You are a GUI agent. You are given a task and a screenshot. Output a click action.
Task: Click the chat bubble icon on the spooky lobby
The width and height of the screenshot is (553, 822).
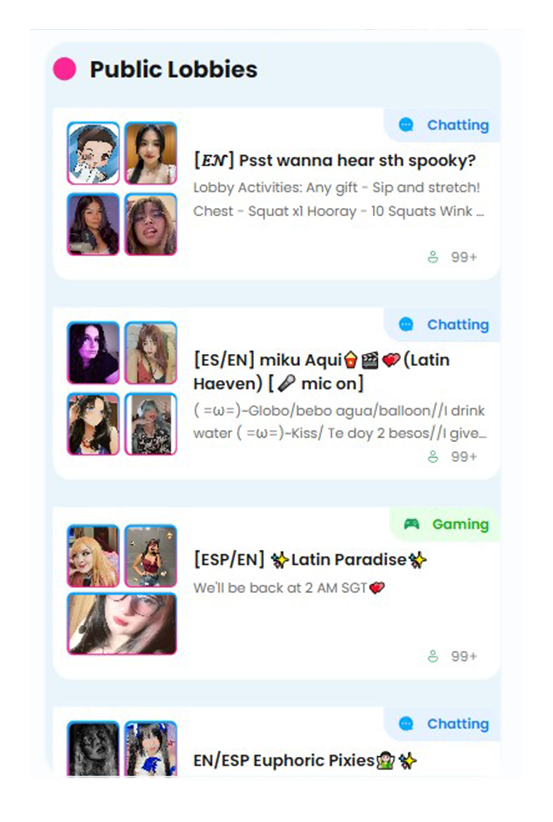(406, 125)
